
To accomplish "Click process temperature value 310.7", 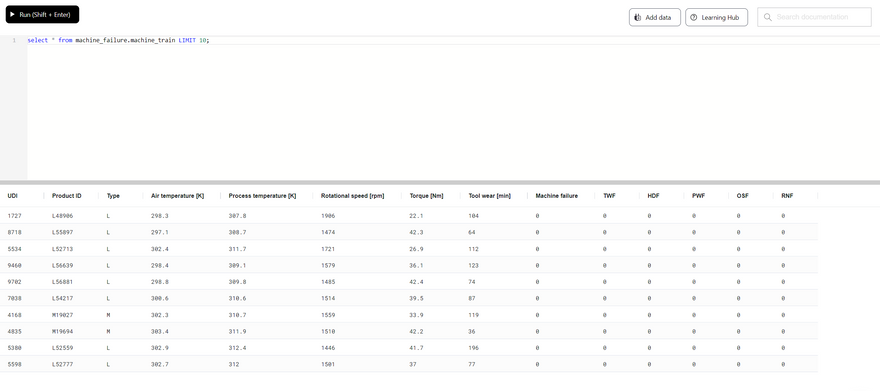I will click(237, 315).
